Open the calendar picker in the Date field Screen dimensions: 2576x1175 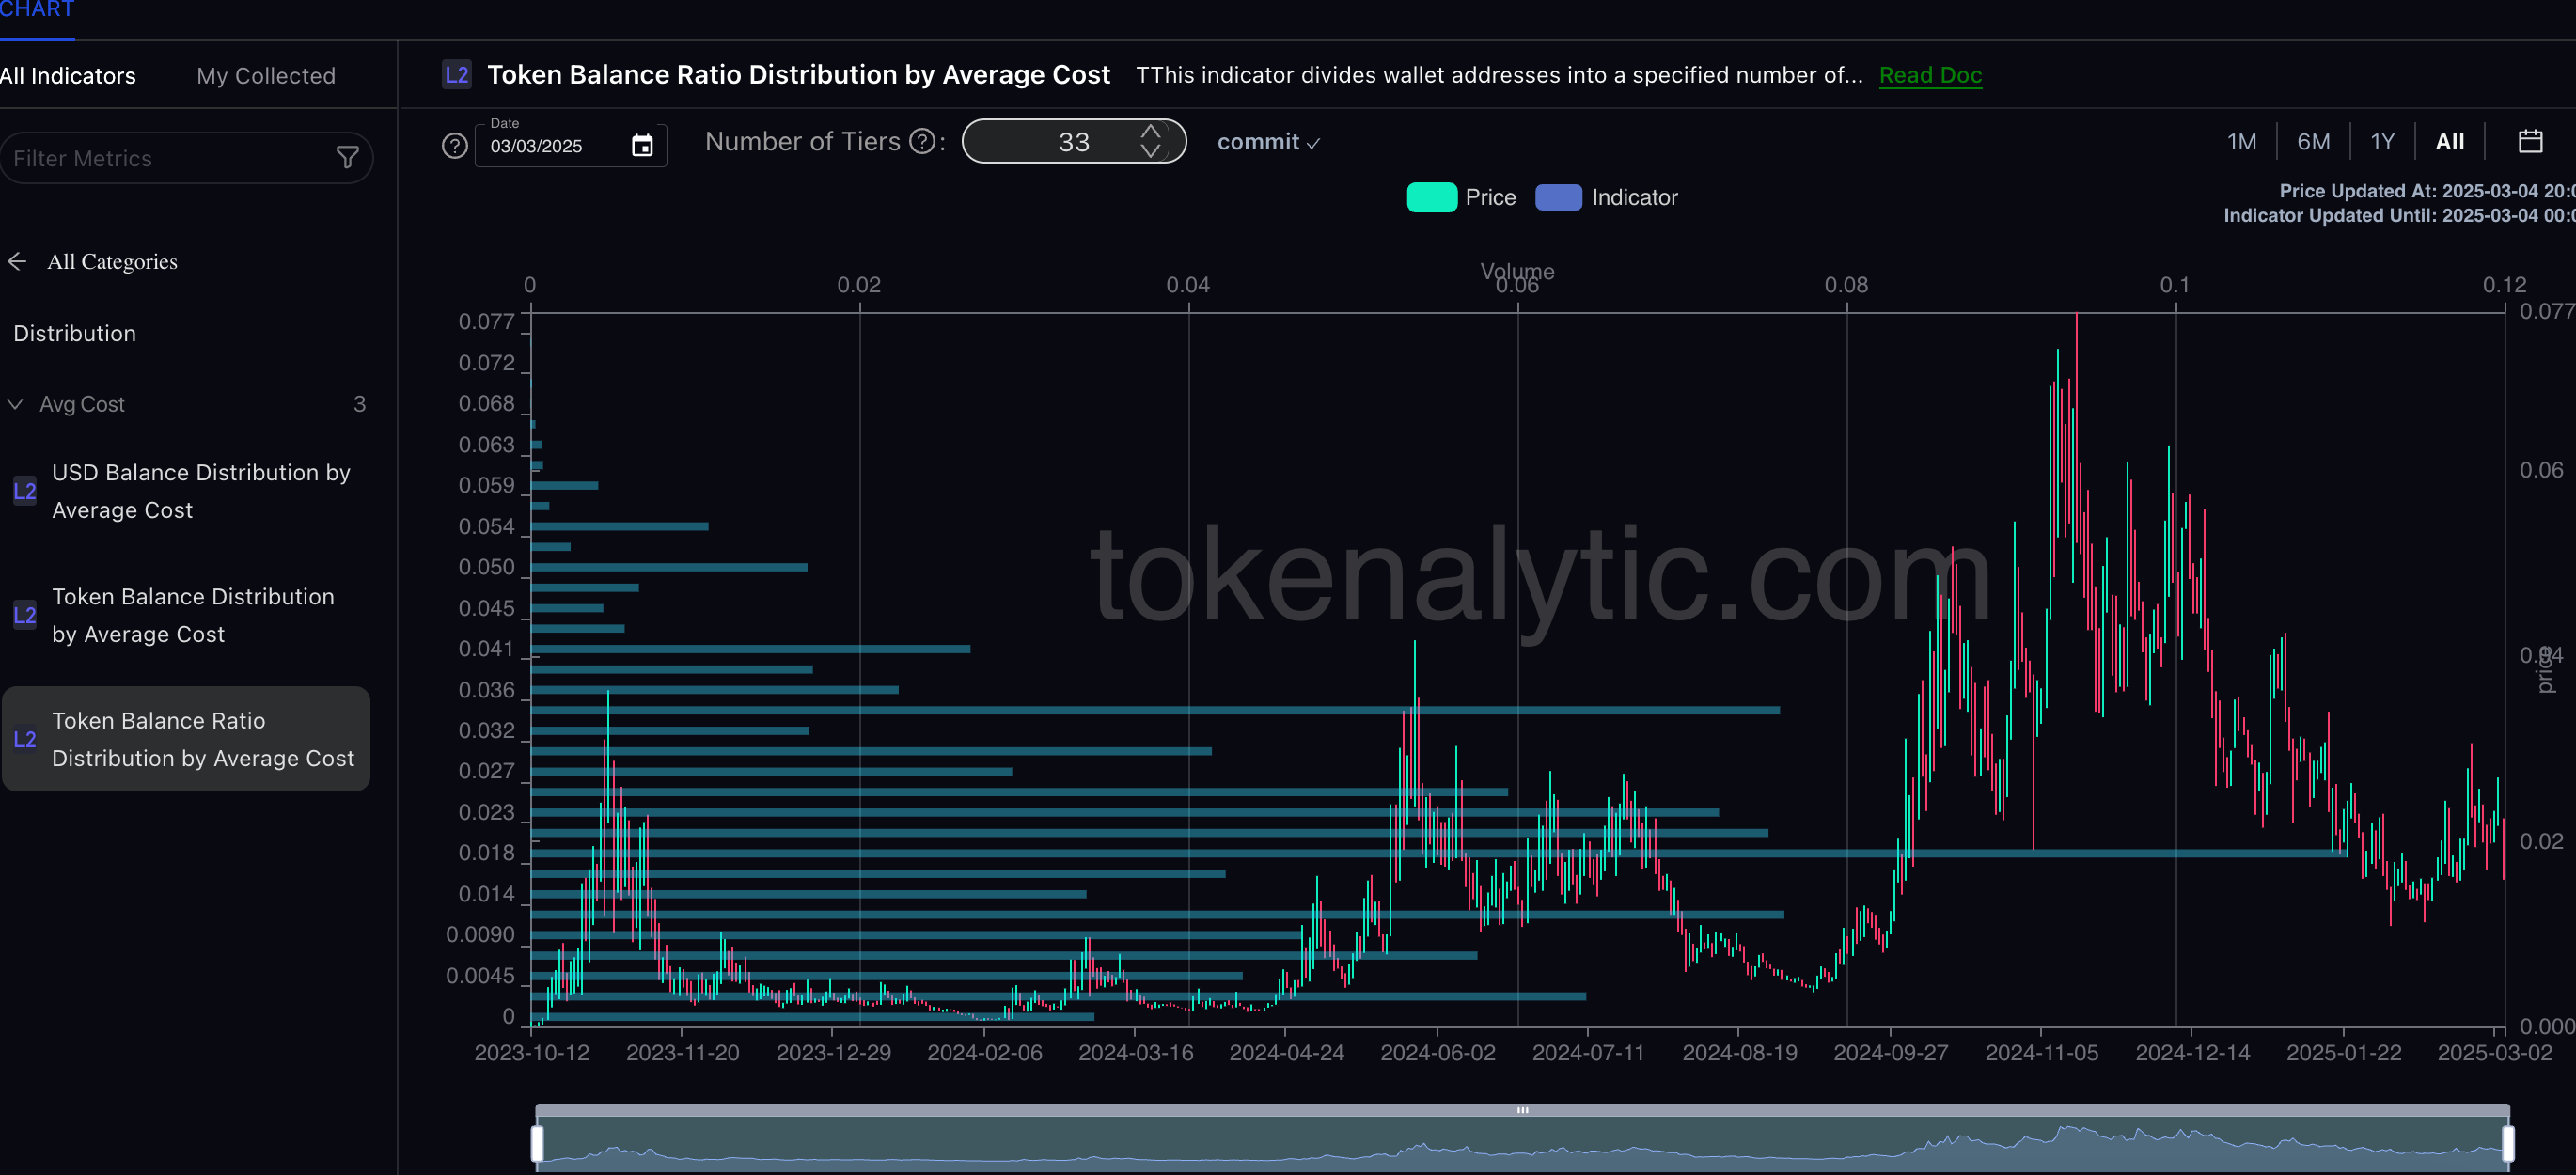(x=642, y=146)
